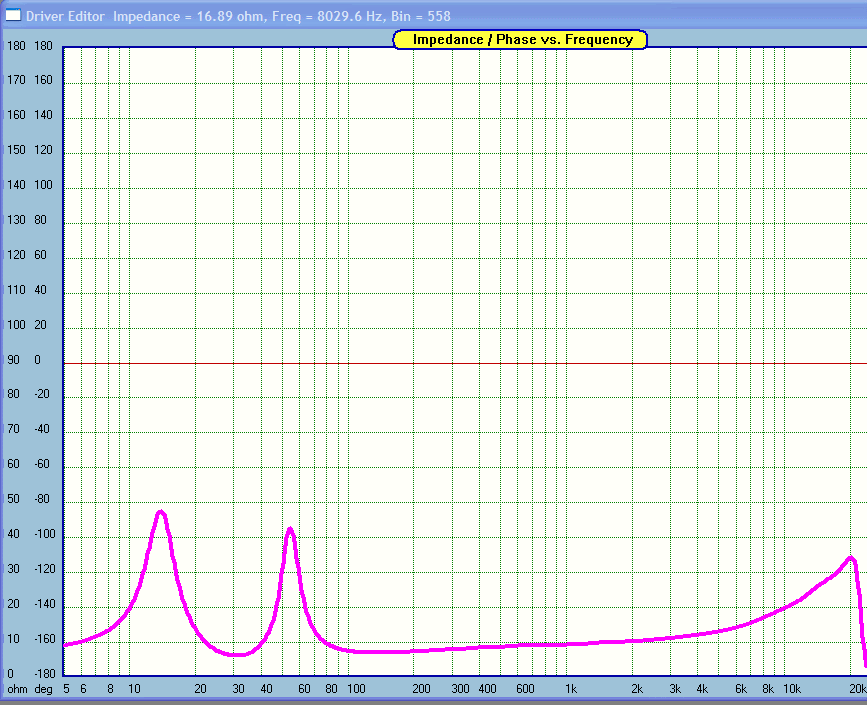The width and height of the screenshot is (867, 705).
Task: Click the Driver Editor window icon
Action: [x=13, y=15]
